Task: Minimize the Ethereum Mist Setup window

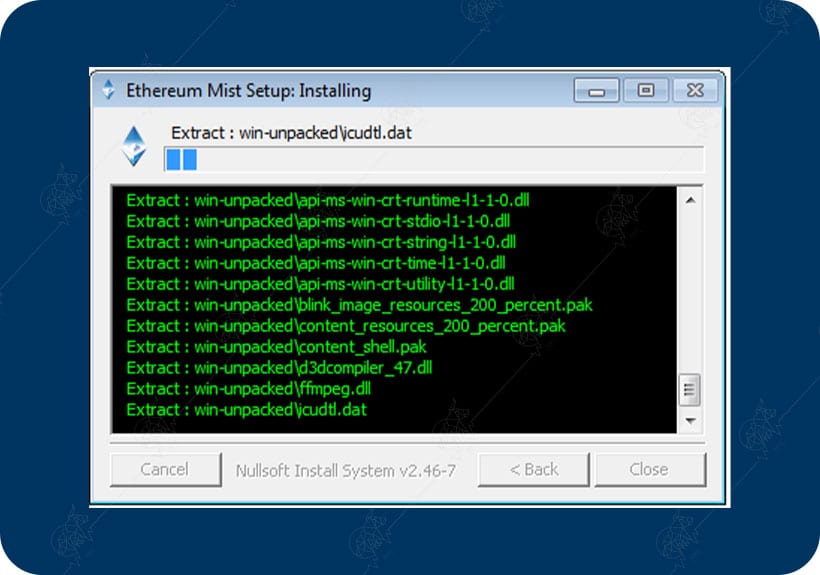Action: [x=596, y=91]
